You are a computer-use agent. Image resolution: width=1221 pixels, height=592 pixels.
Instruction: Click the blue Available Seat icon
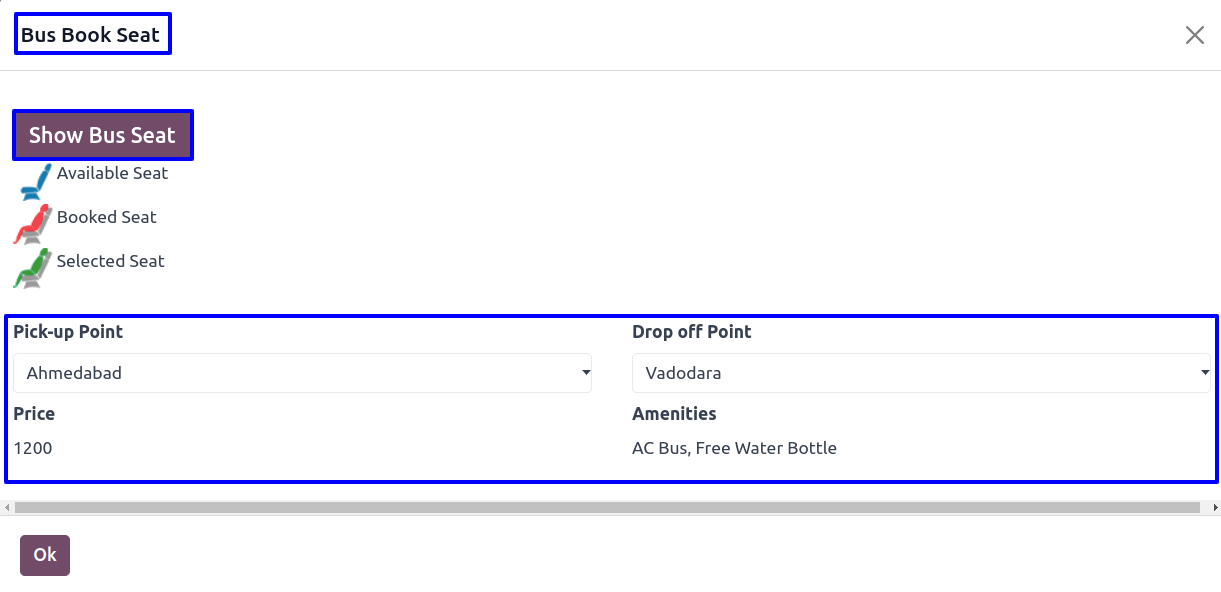(x=35, y=182)
